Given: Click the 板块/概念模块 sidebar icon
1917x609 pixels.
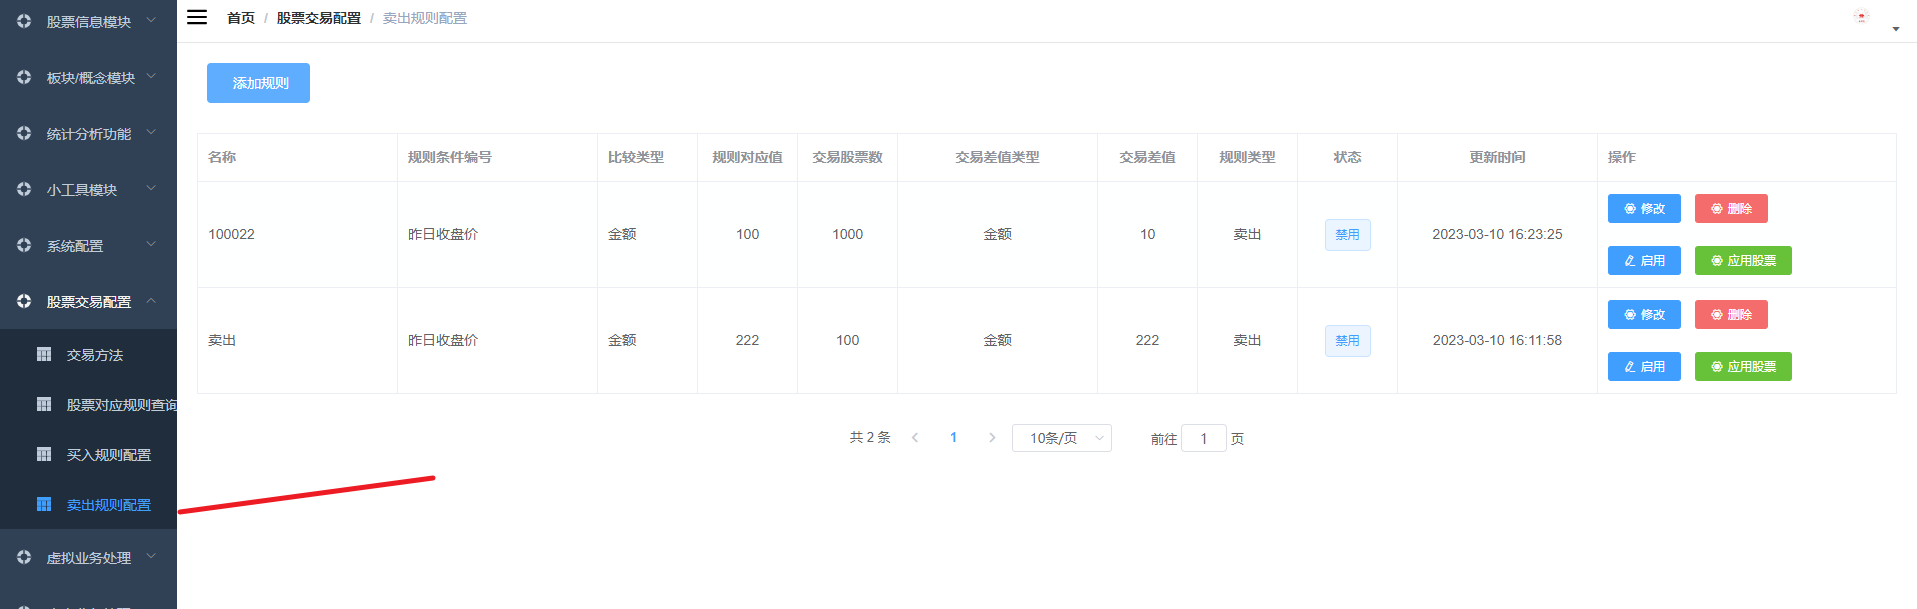Looking at the screenshot, I should 24,77.
